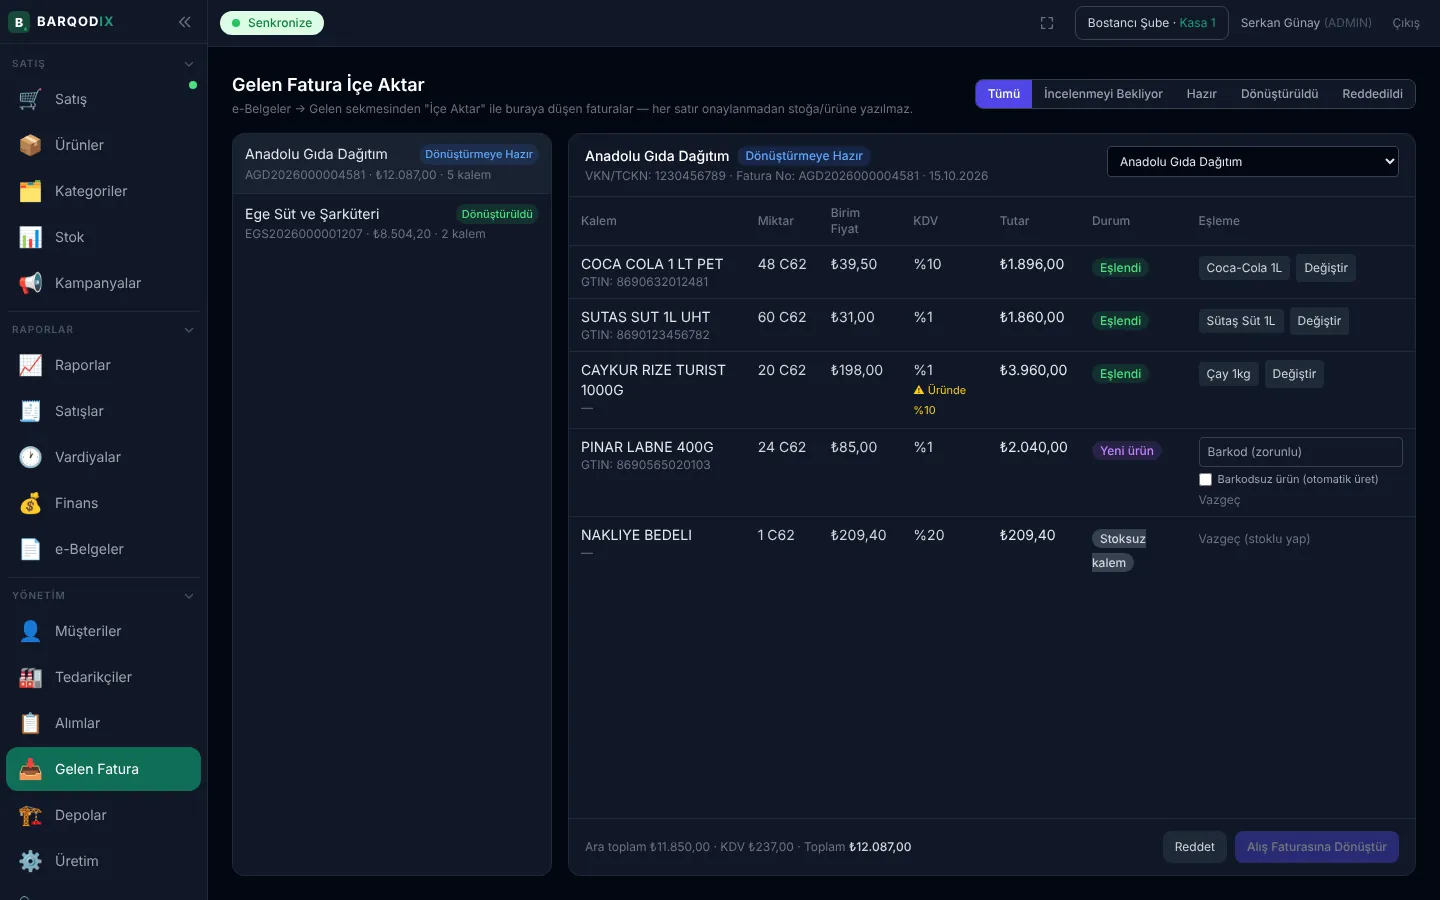Click Vazgeç (stoklu yap) for NAKLİYE BEDELİ

click(x=1254, y=539)
